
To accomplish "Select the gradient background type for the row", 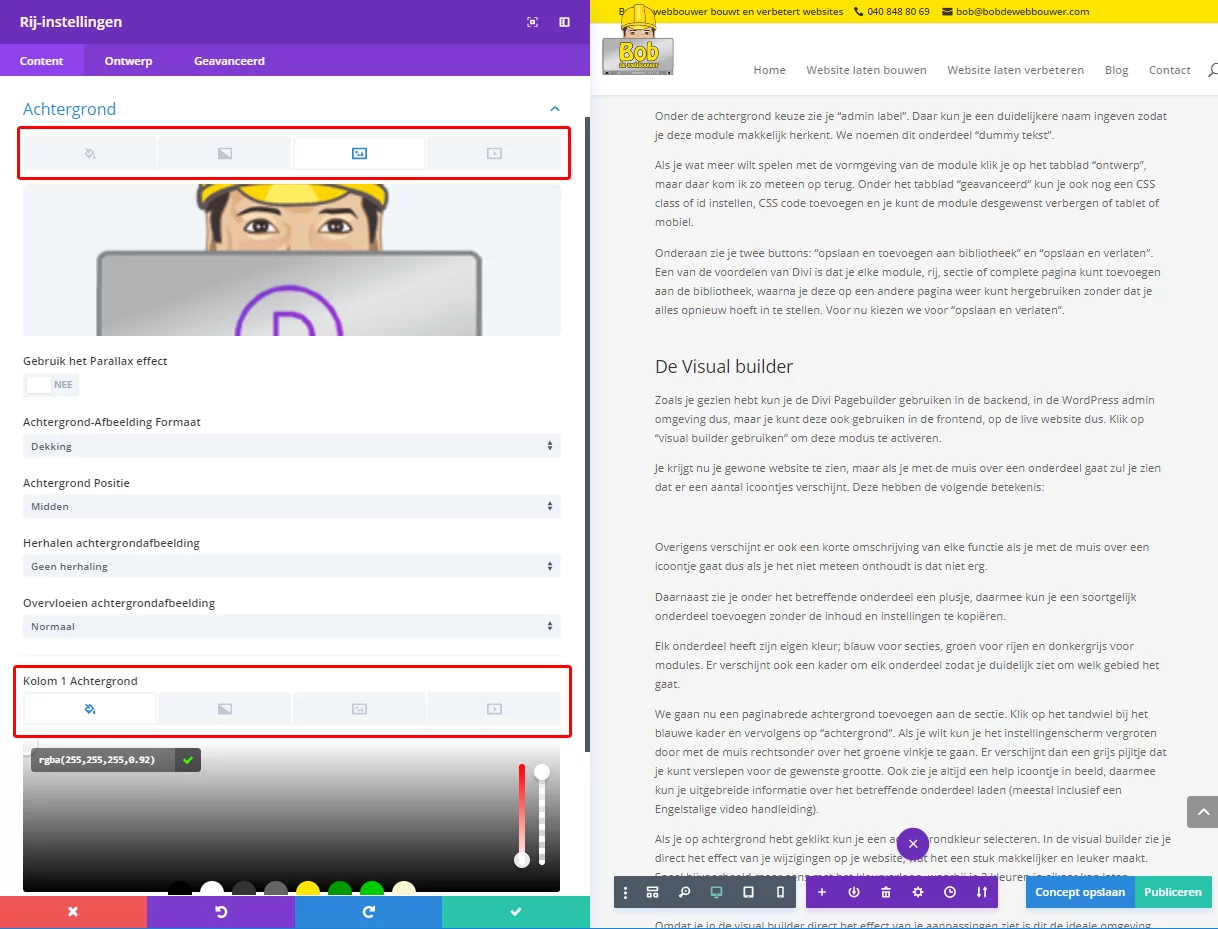I will click(x=224, y=152).
